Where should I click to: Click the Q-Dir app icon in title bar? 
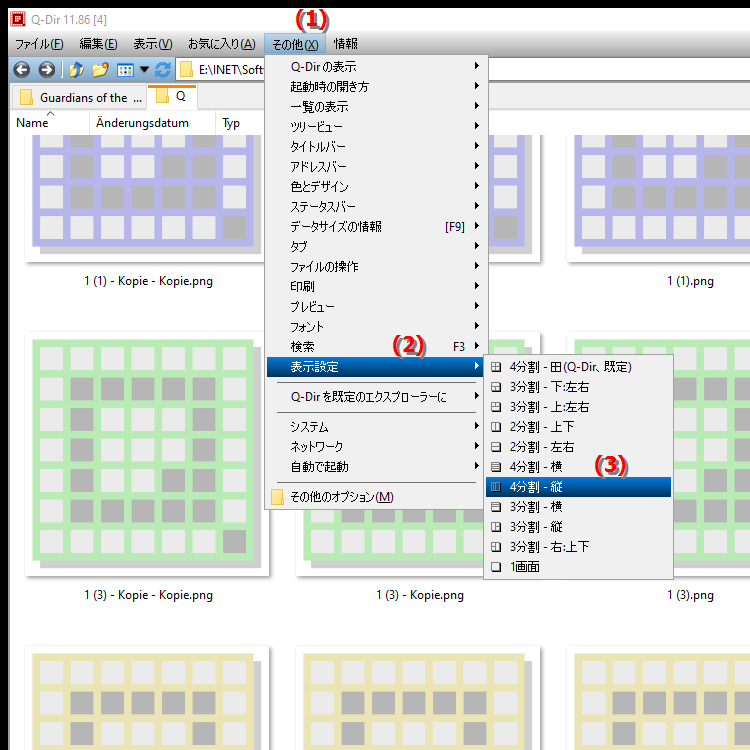click(x=18, y=19)
